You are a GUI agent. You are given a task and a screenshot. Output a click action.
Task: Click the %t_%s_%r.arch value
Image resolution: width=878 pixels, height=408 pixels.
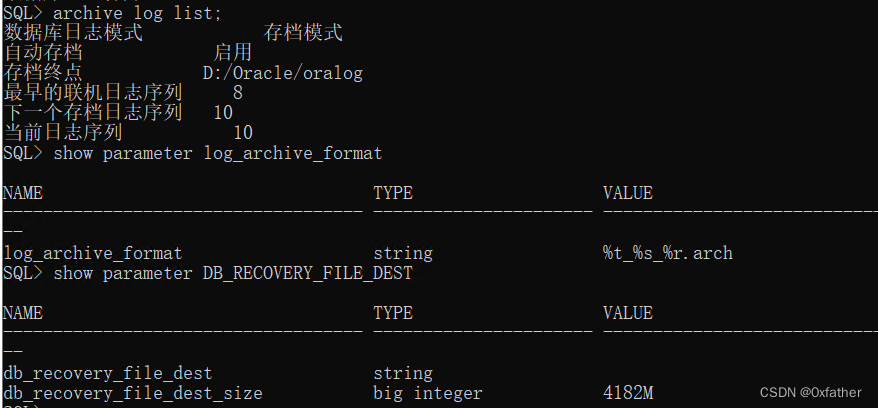(x=668, y=254)
